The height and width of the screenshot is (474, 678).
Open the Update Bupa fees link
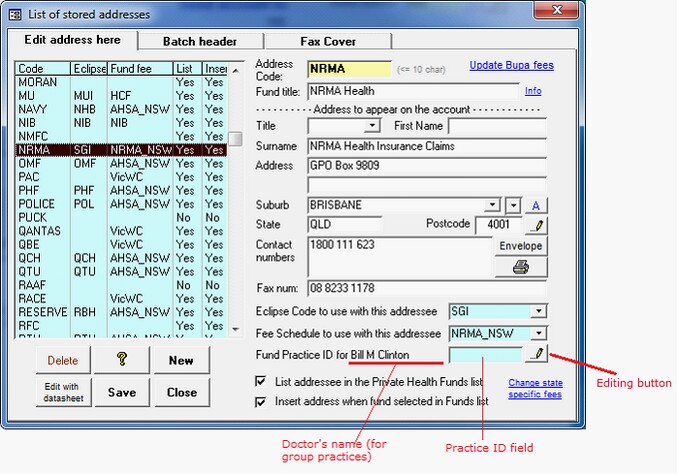click(x=512, y=65)
